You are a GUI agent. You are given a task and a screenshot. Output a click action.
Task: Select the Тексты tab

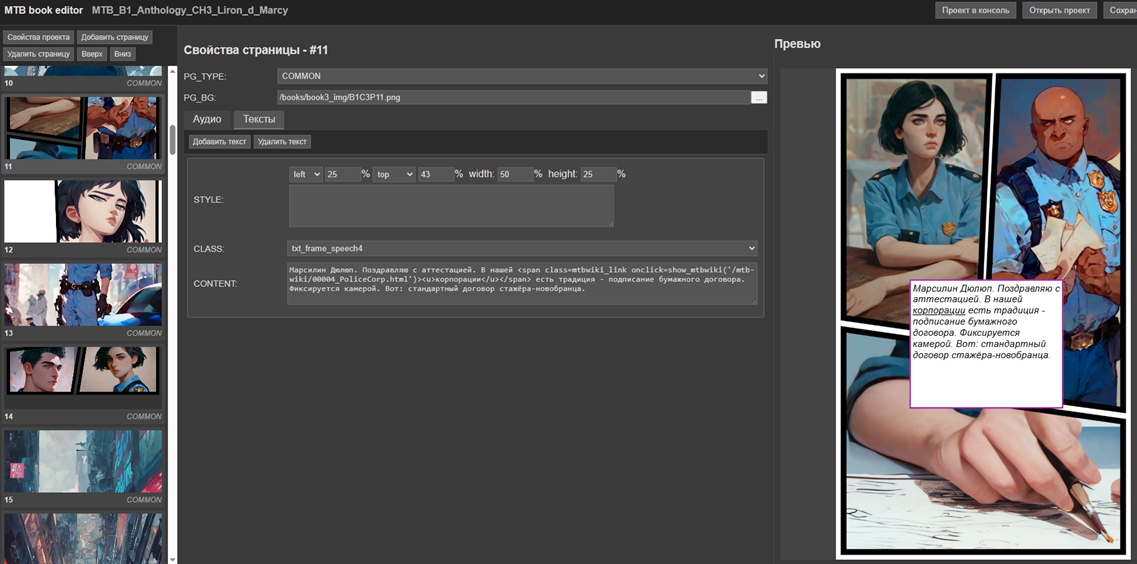(259, 120)
